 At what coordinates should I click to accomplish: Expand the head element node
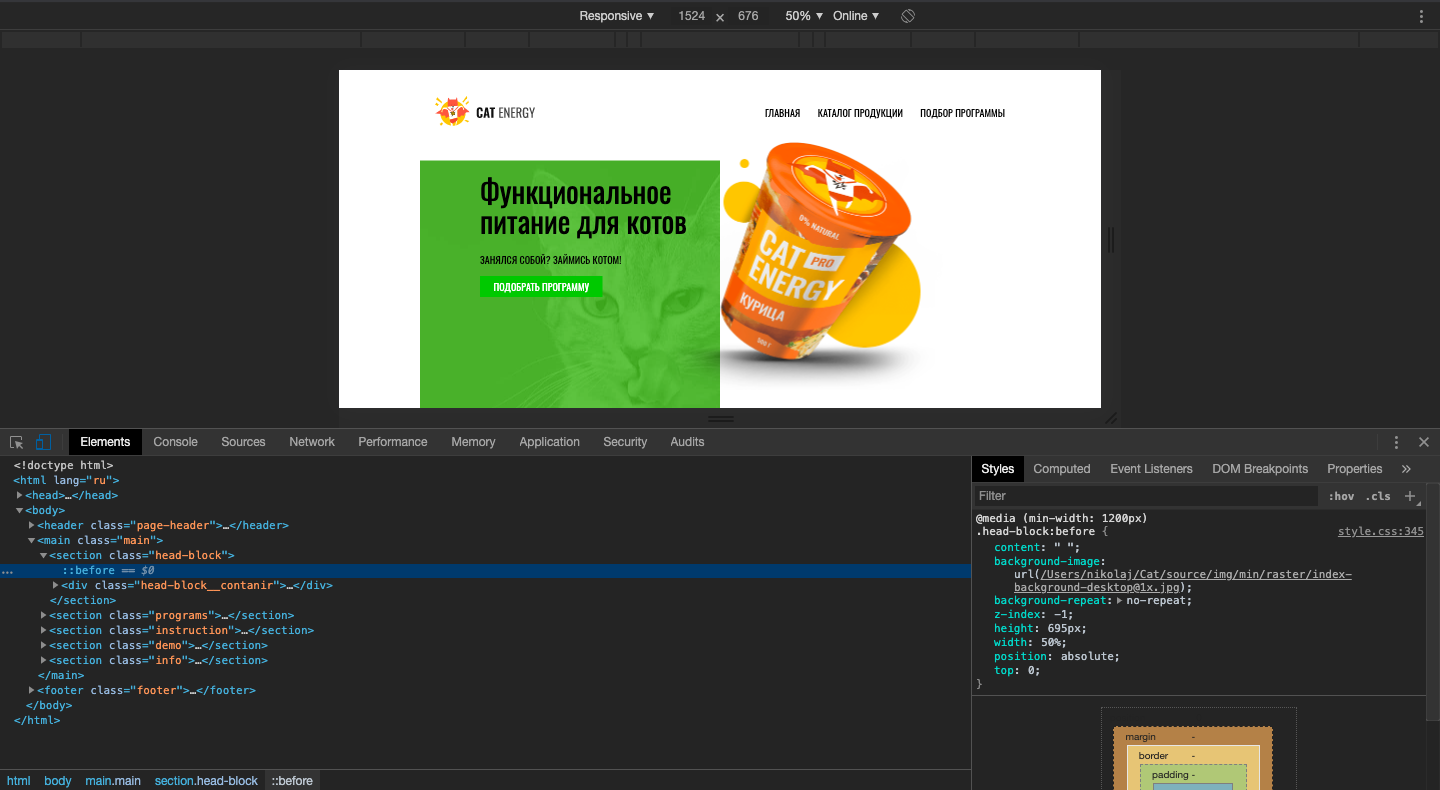pos(20,495)
